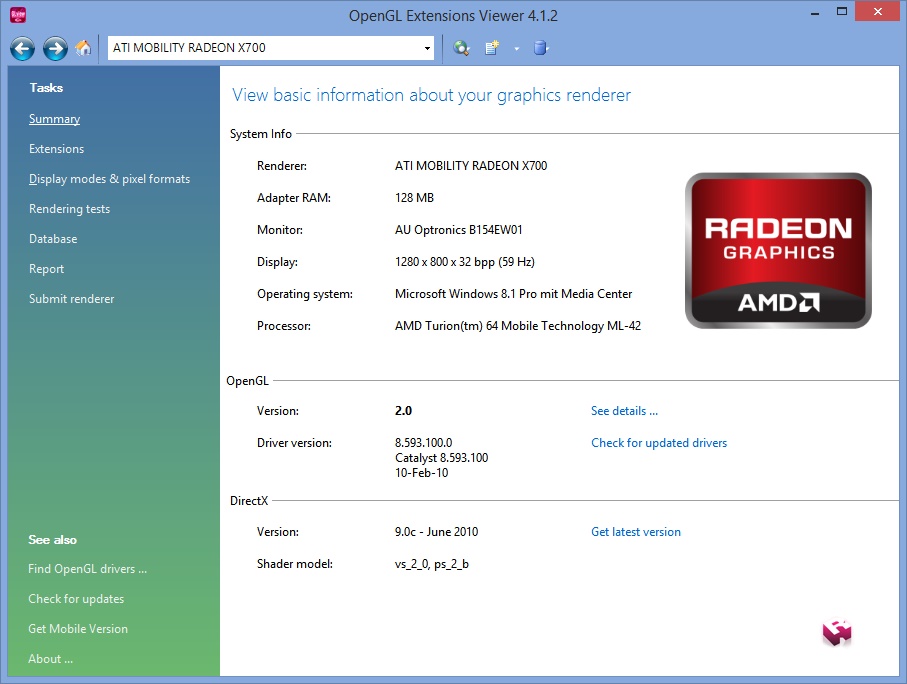This screenshot has width=907, height=684.
Task: Click the app icon in the title bar
Action: 18,15
